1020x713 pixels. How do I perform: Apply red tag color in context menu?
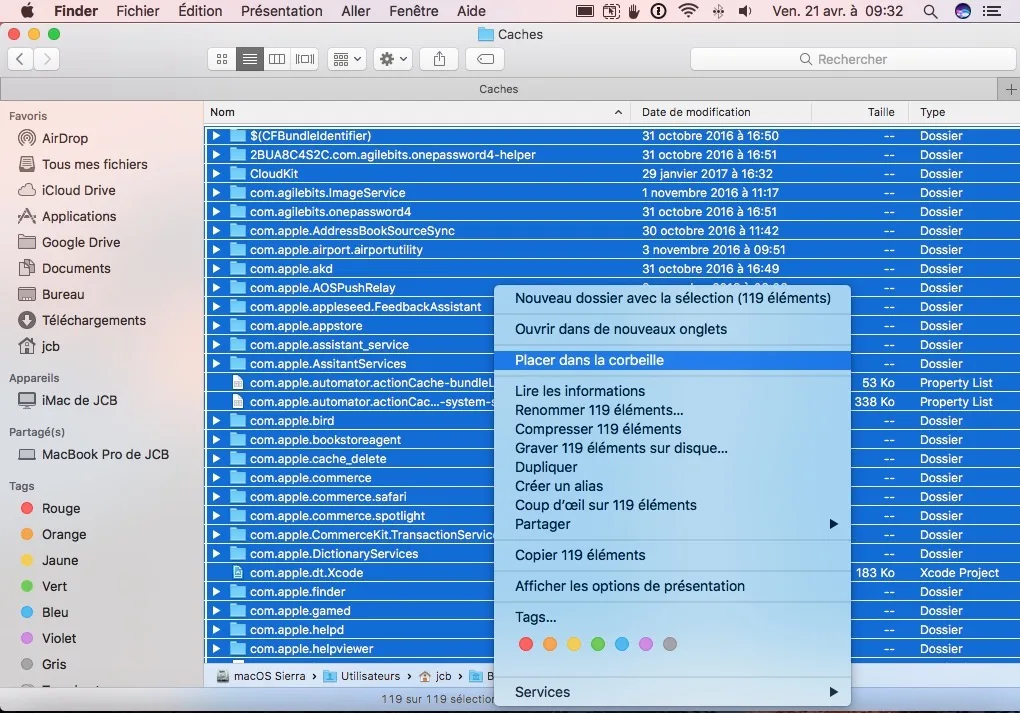tap(526, 644)
